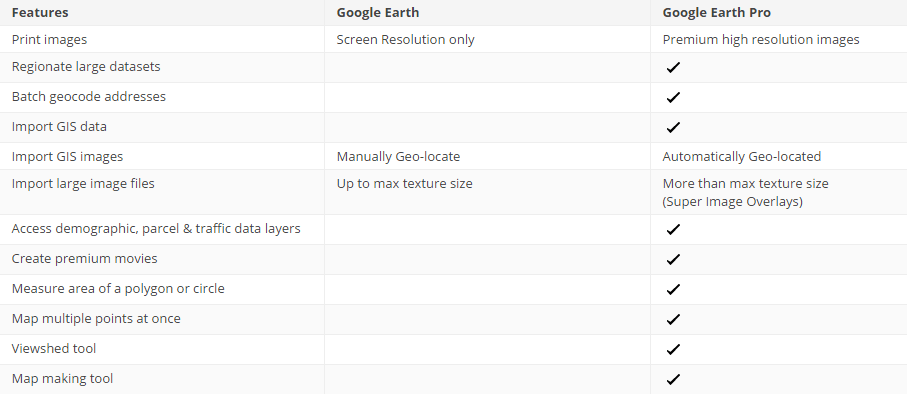The image size is (907, 394).
Task: Click the Map making tool checkmark
Action: [672, 380]
